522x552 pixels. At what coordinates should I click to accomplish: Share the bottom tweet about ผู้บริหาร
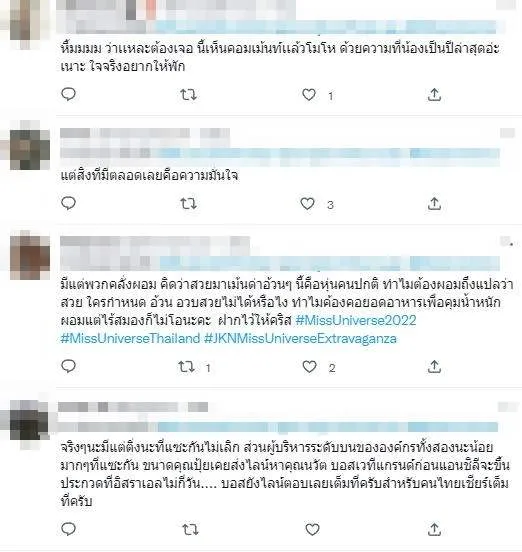click(x=434, y=529)
